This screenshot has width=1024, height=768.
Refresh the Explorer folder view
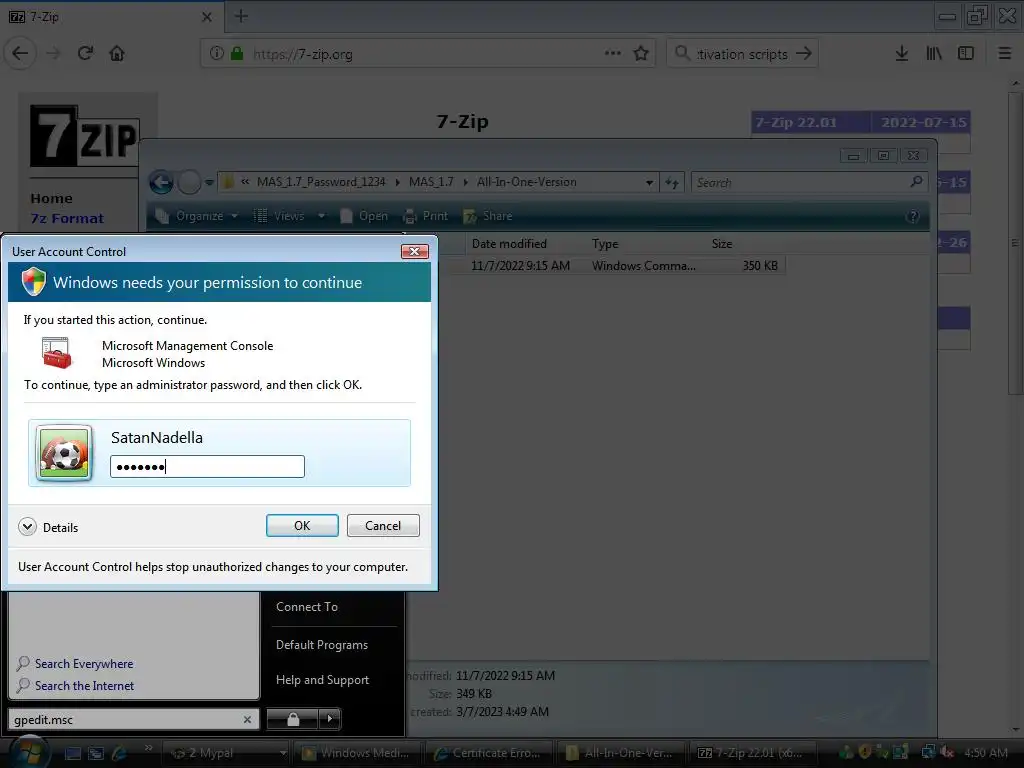point(672,183)
